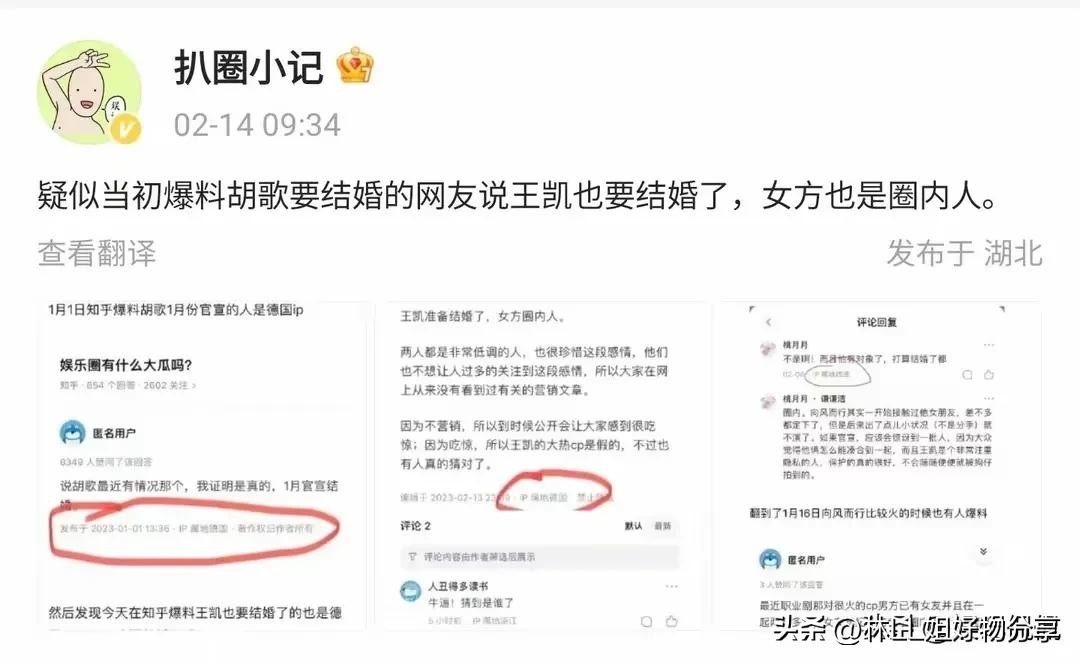Like the 人丑得多读书 comment with thumbs-up
1080x662 pixels.
click(x=672, y=621)
